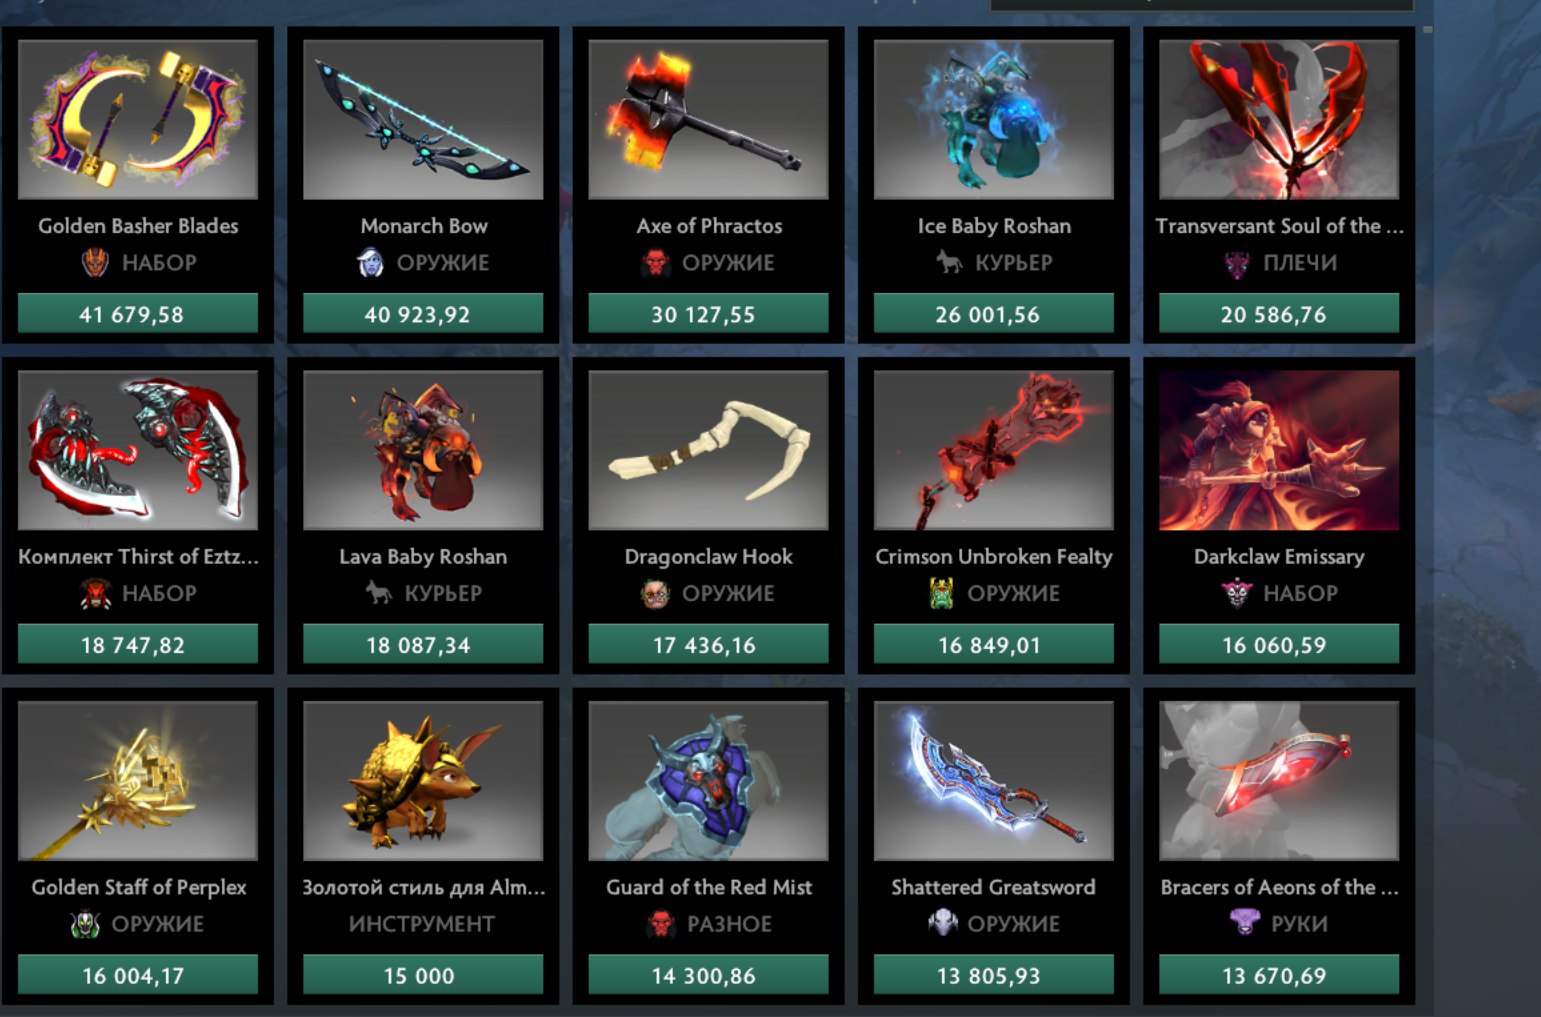
Task: Click the hero icon beside Axe of Phractos
Action: [656, 263]
